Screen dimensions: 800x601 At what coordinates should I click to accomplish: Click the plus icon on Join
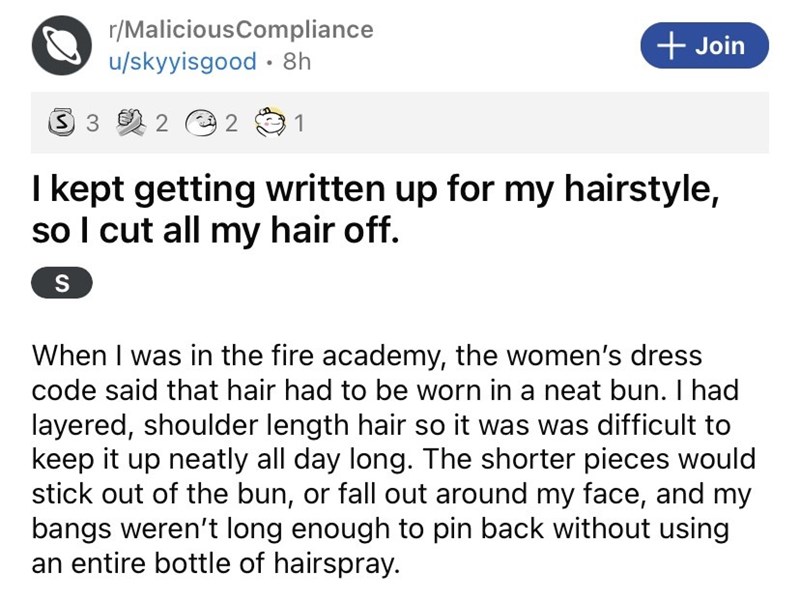pyautogui.click(x=666, y=45)
